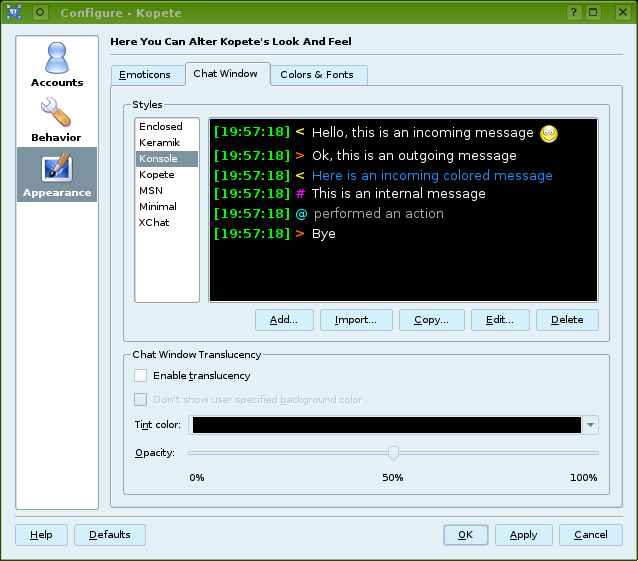Select the Minimal style
The width and height of the screenshot is (638, 561).
click(x=167, y=207)
